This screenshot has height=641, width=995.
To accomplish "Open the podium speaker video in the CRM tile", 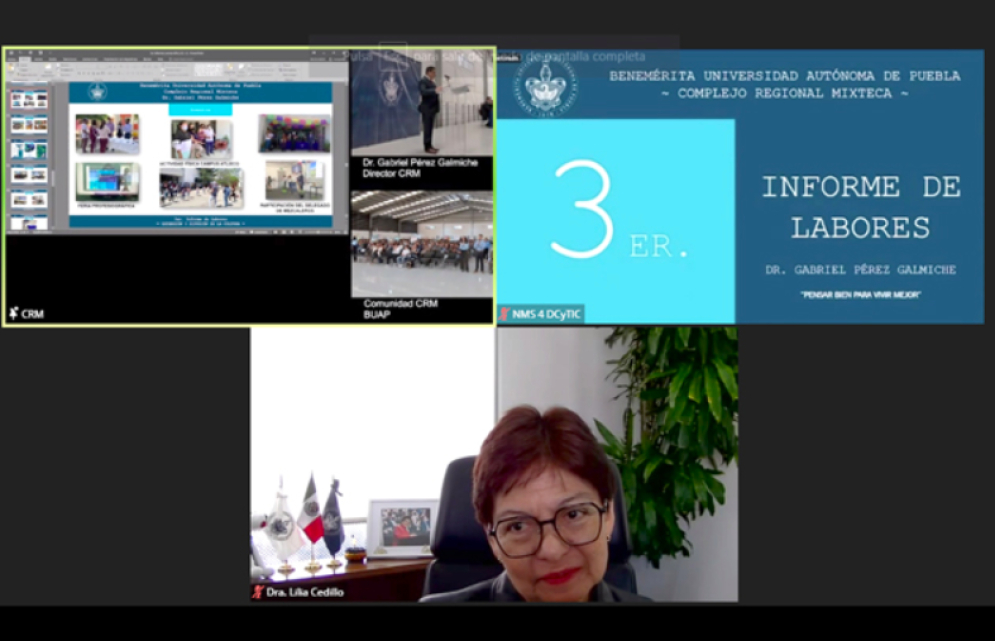I will click(422, 104).
